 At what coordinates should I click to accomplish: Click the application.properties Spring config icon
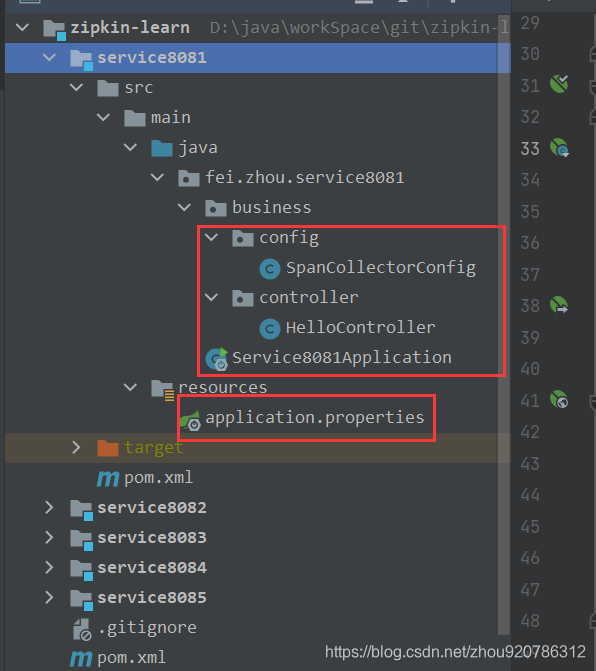190,420
